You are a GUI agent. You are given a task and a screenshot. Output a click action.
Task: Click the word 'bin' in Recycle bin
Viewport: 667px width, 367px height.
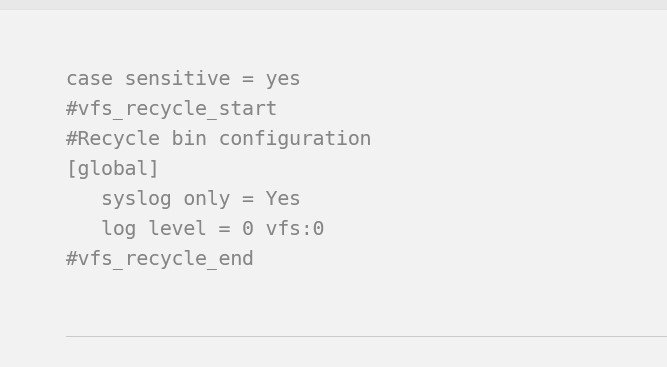(x=189, y=139)
